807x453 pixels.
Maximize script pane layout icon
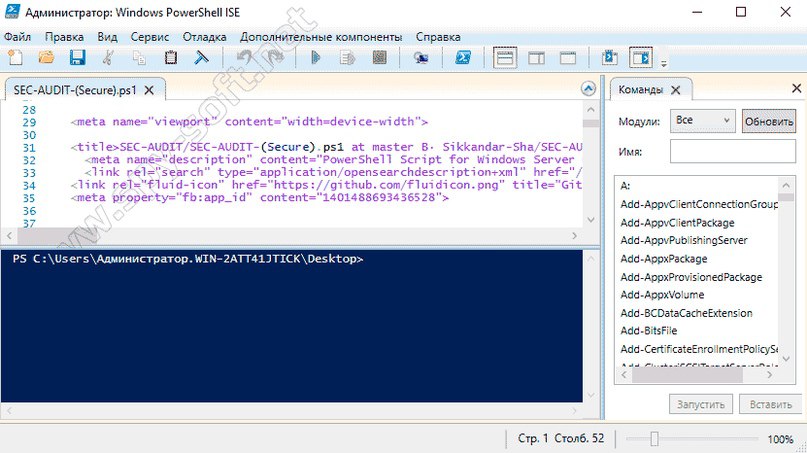568,58
